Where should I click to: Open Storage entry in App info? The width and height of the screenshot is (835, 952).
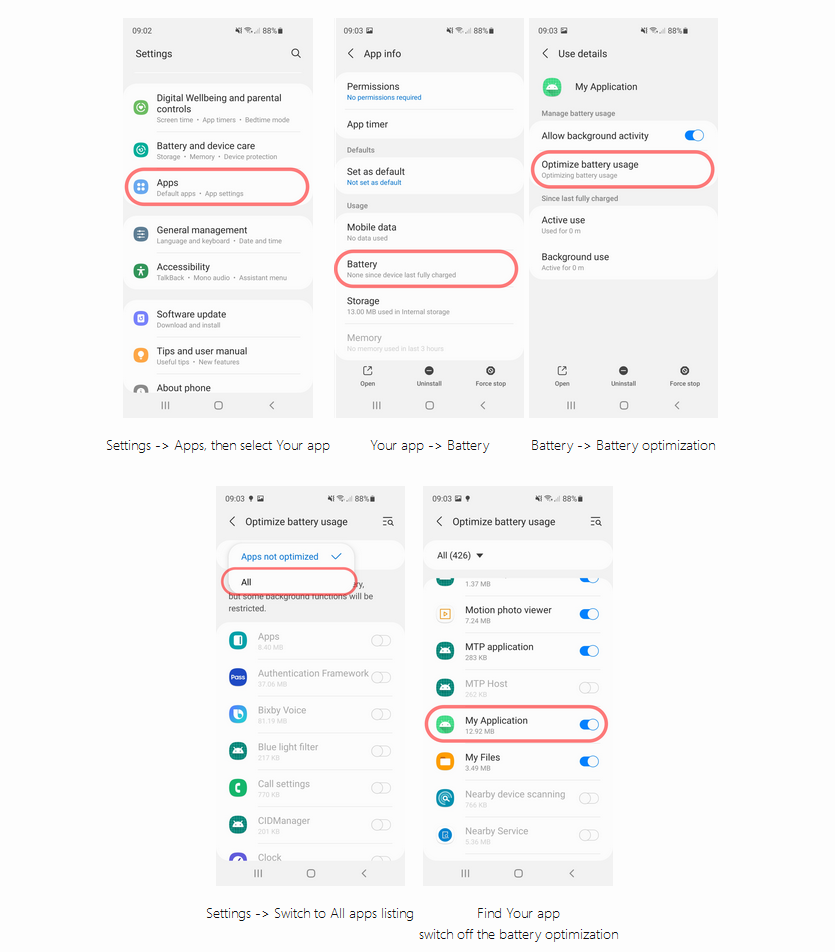tap(429, 306)
